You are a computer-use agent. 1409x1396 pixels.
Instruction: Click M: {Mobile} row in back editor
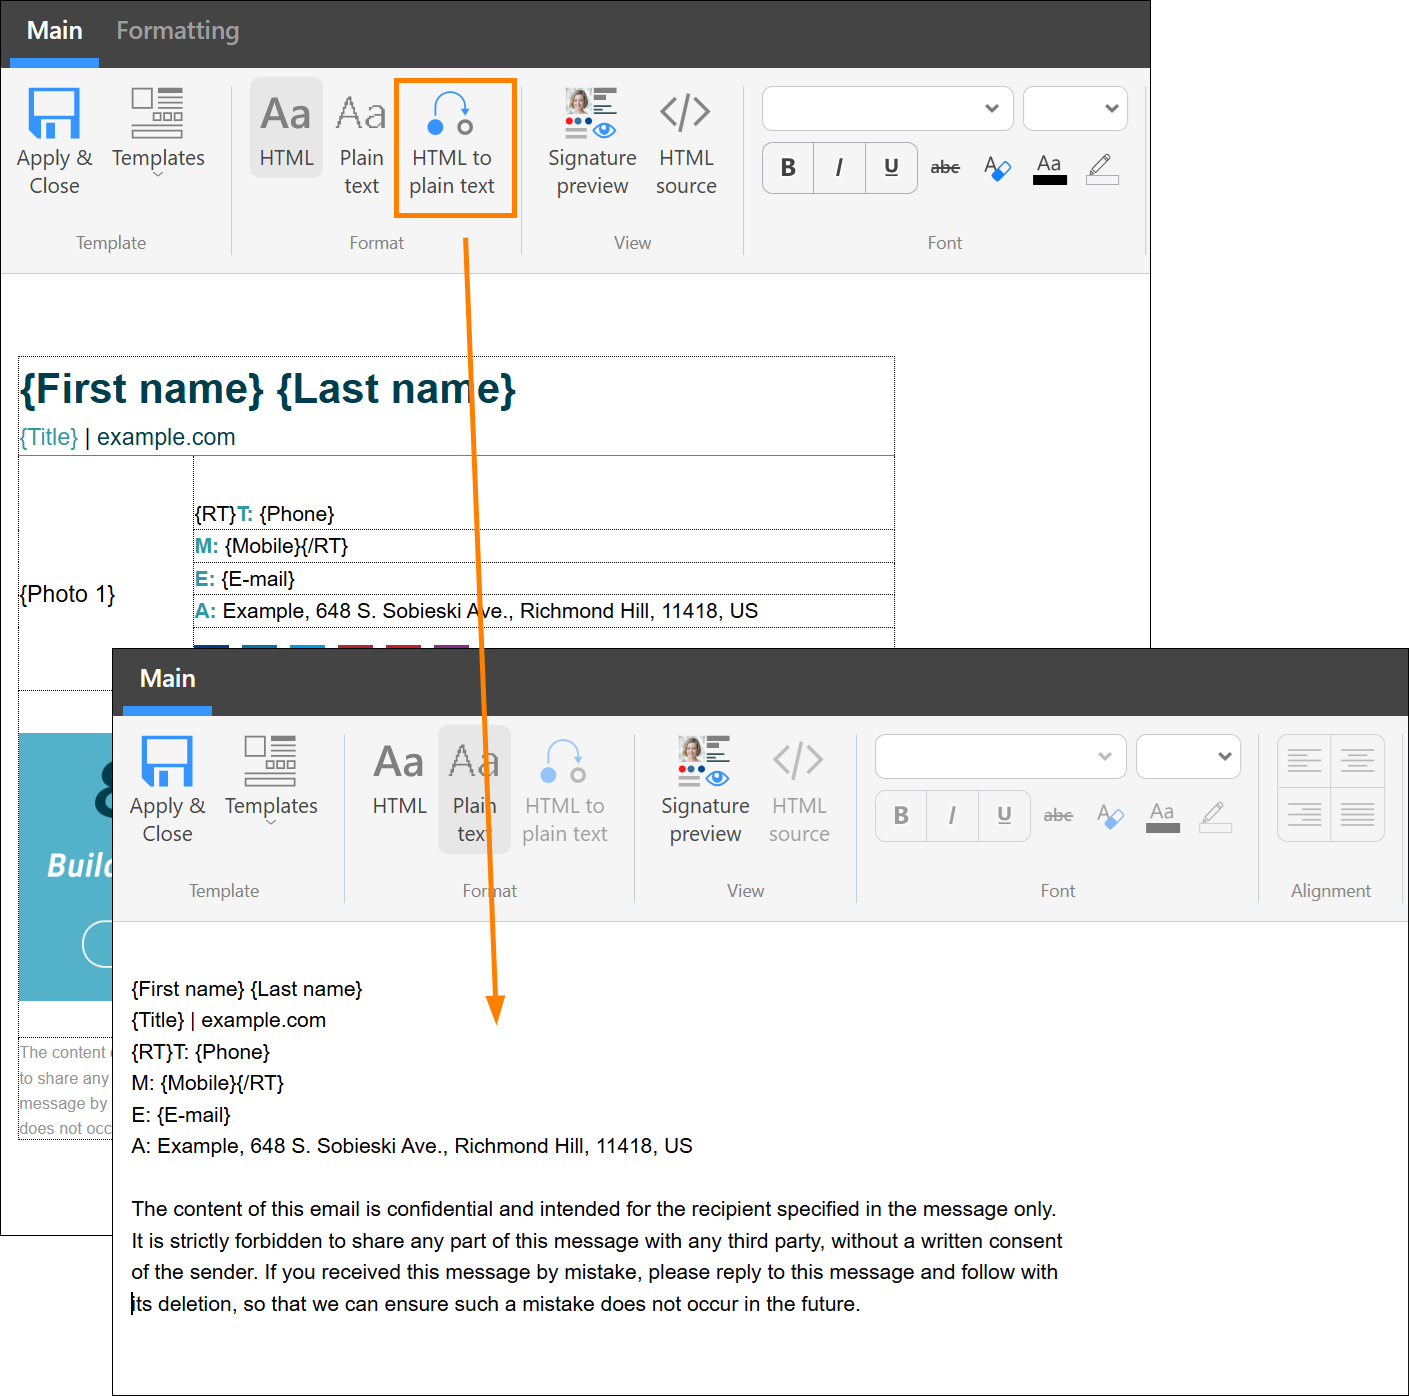(543, 546)
